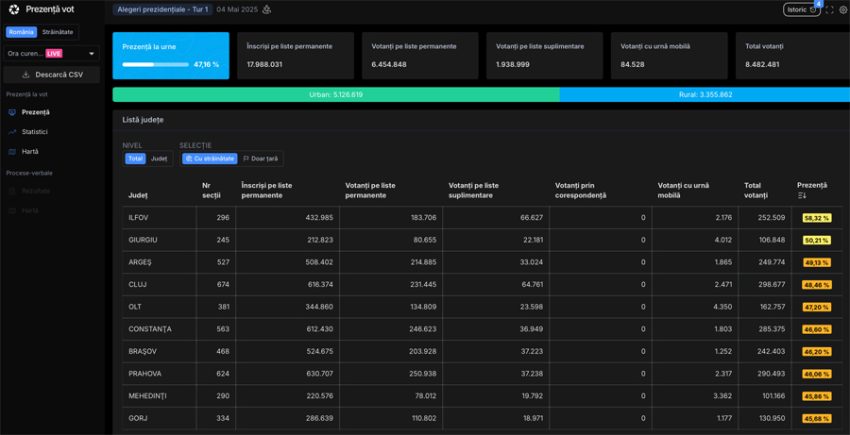Viewport: 850px width, 435px height.
Task: Click the Alegeri prezidențiale - Tur 1 tag
Action: pyautogui.click(x=162, y=9)
